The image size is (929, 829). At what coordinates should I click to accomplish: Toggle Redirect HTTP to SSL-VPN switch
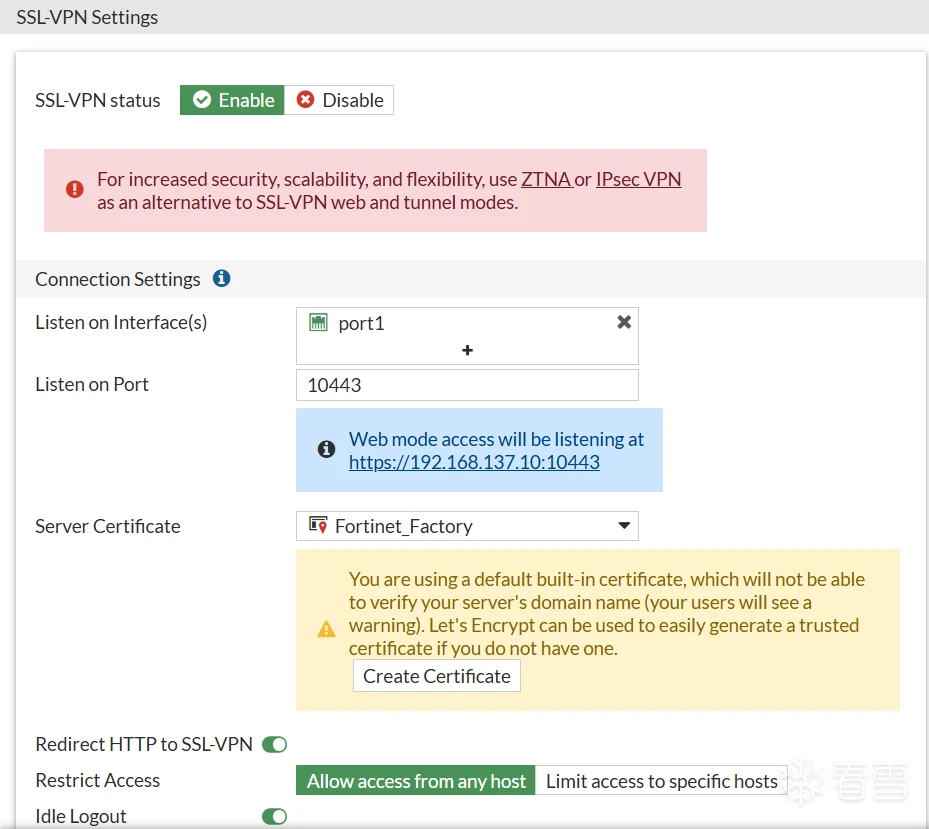(274, 744)
